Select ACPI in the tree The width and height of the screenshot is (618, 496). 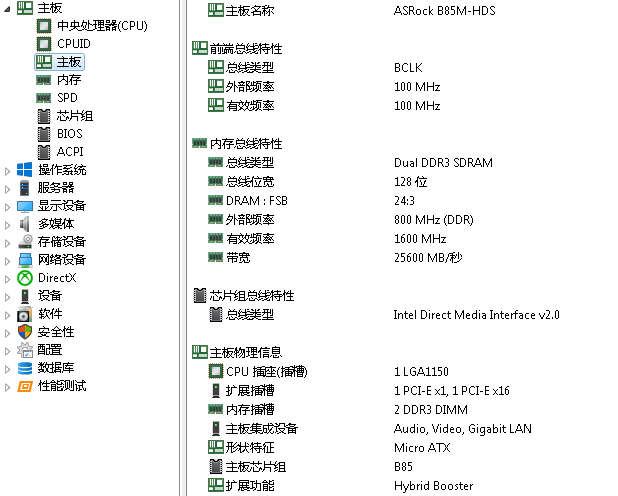[x=70, y=152]
